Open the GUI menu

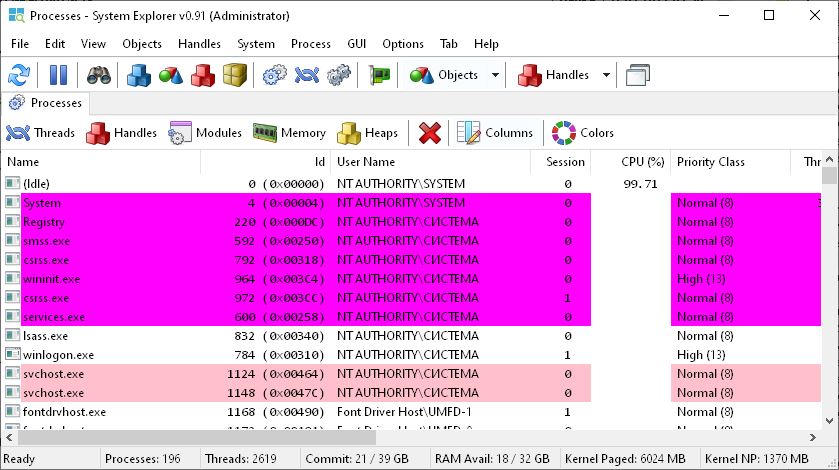click(x=356, y=44)
